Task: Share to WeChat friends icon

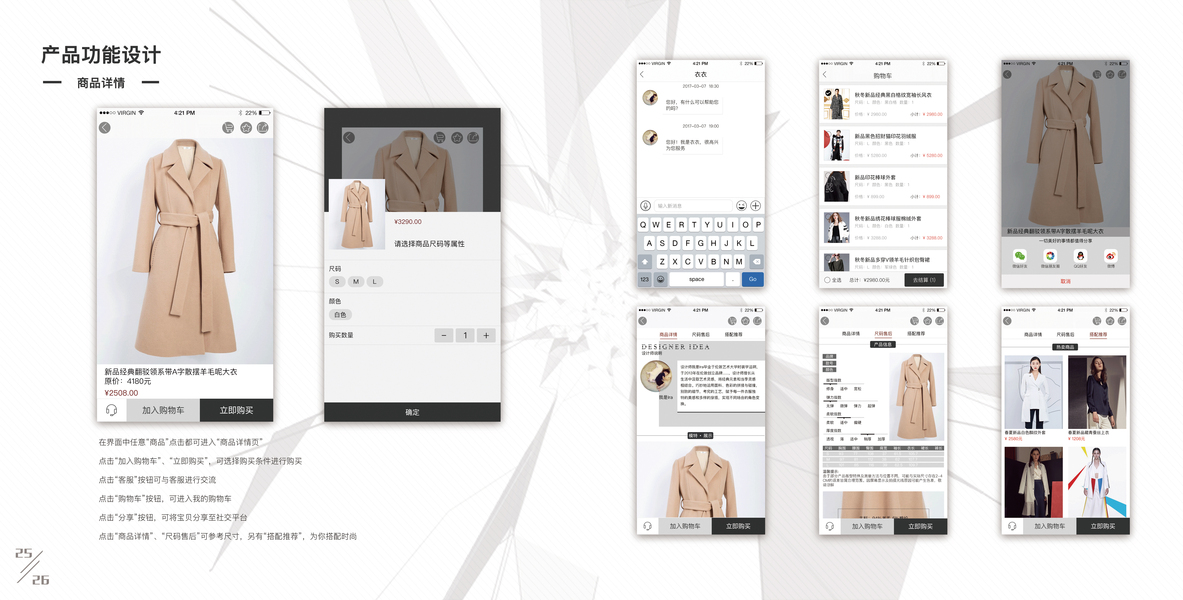Action: (x=1019, y=257)
